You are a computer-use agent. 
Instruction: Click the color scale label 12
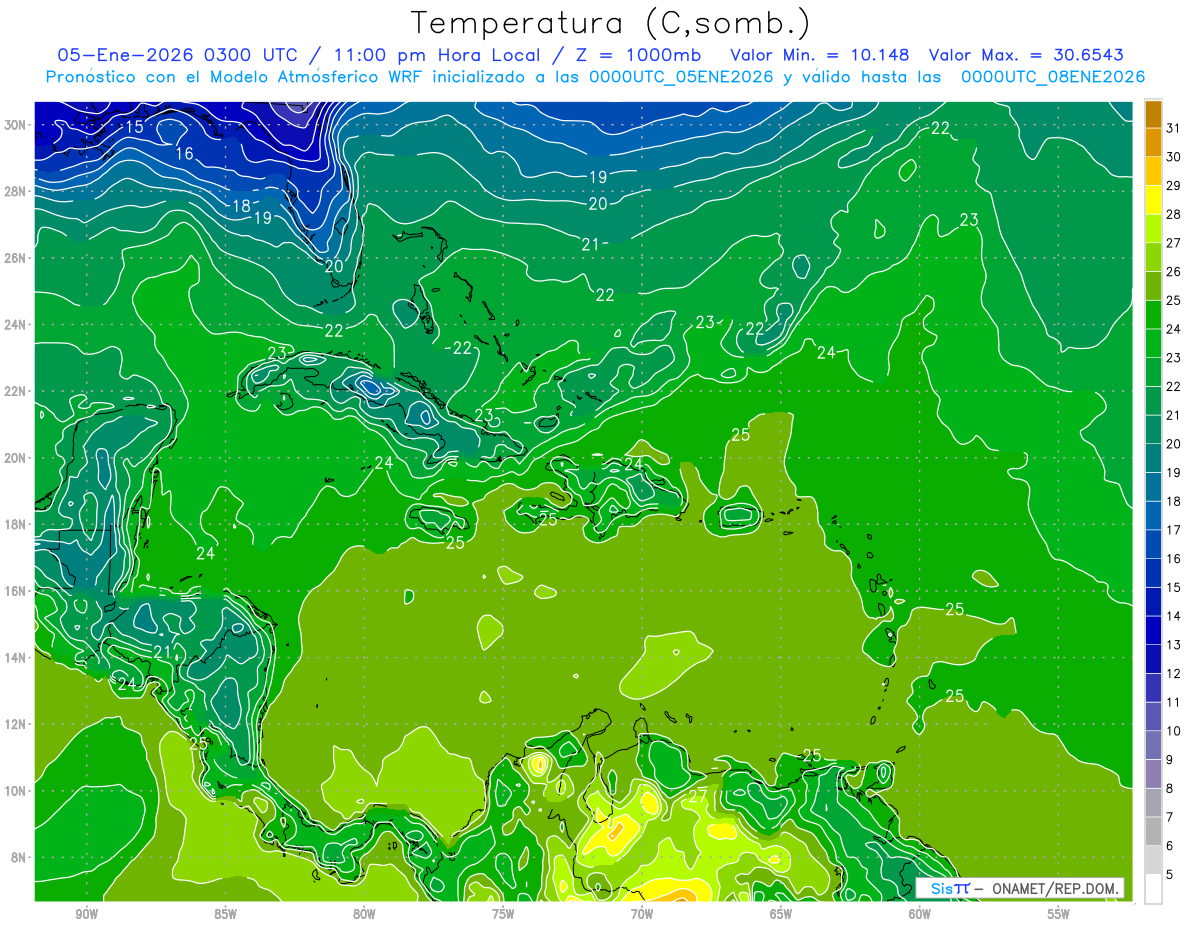[1174, 674]
